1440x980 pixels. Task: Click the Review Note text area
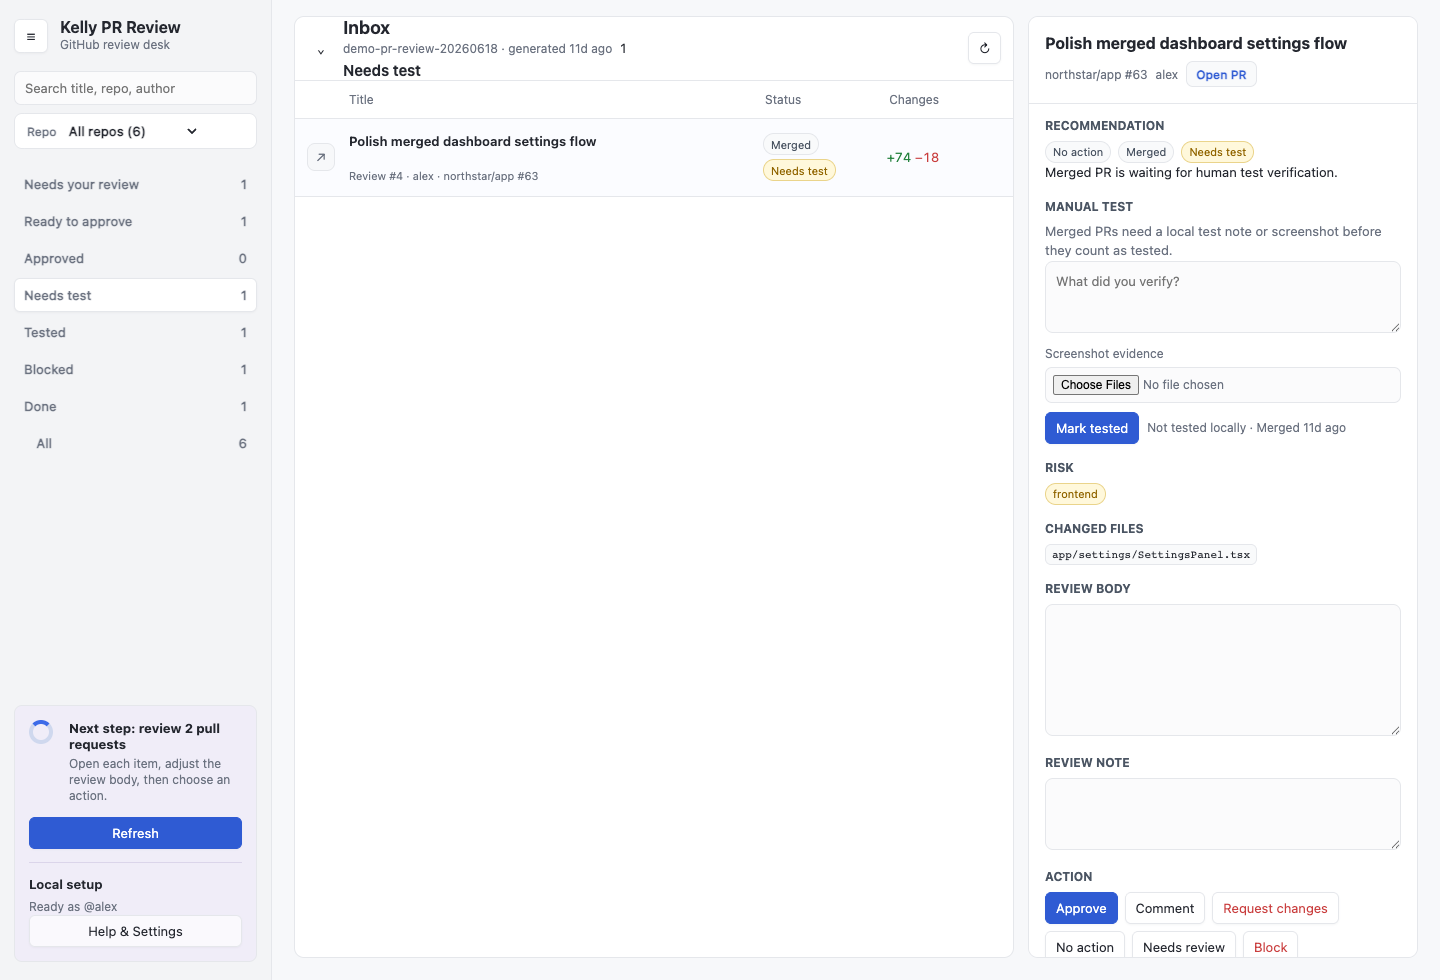click(1222, 814)
